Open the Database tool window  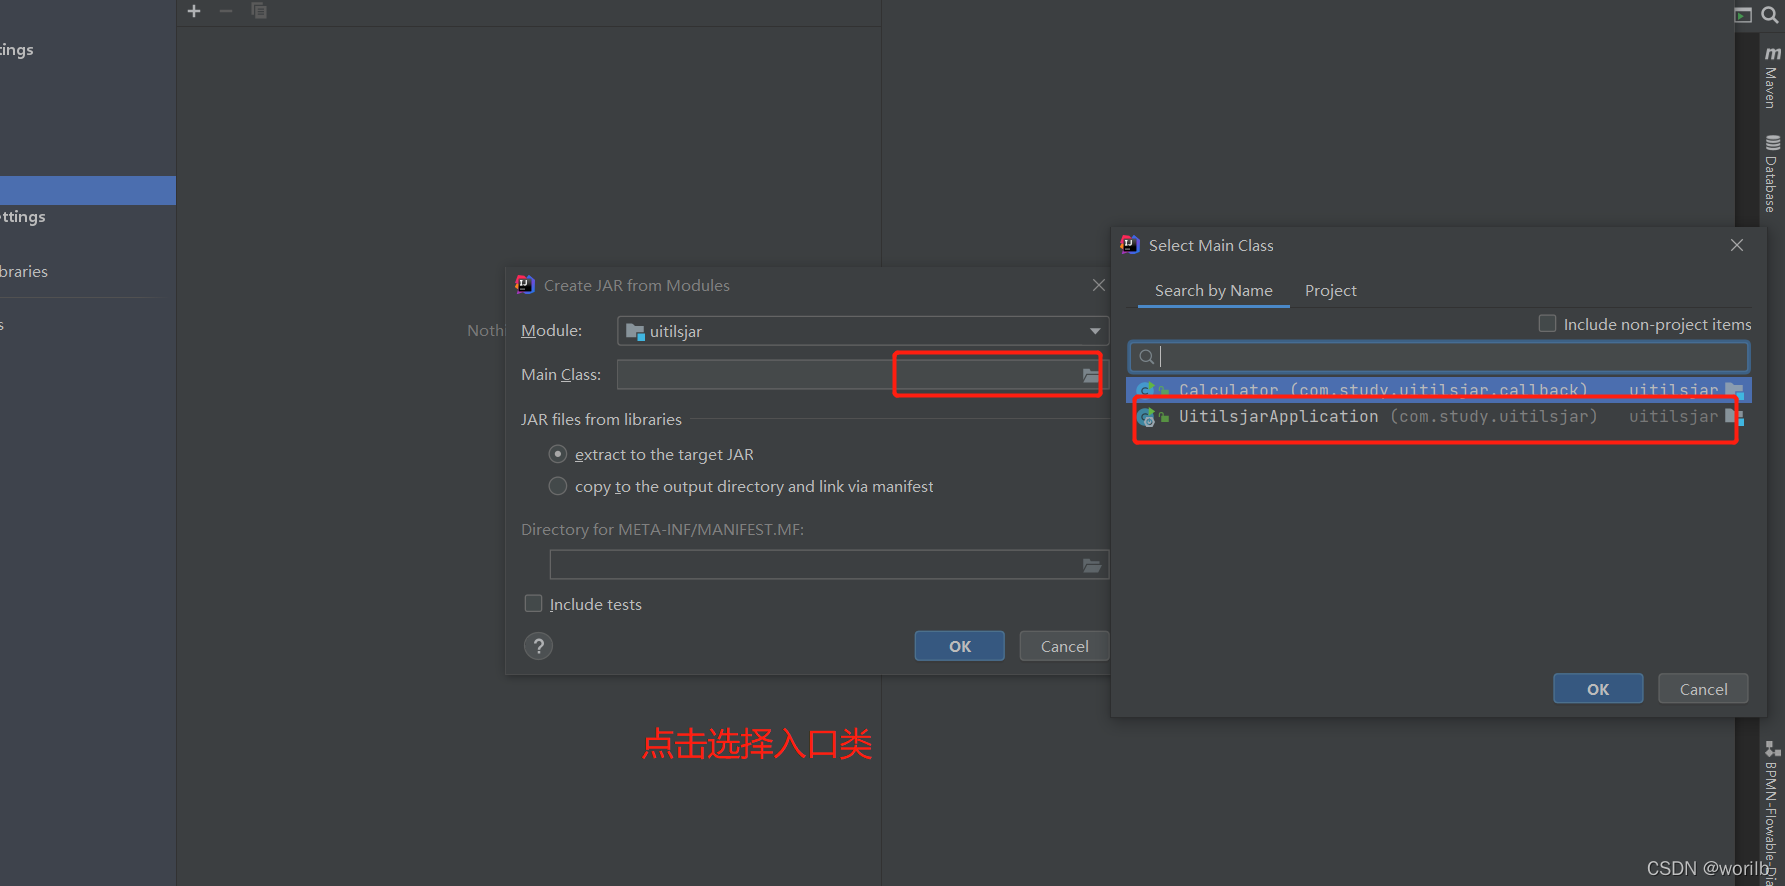(x=1771, y=173)
